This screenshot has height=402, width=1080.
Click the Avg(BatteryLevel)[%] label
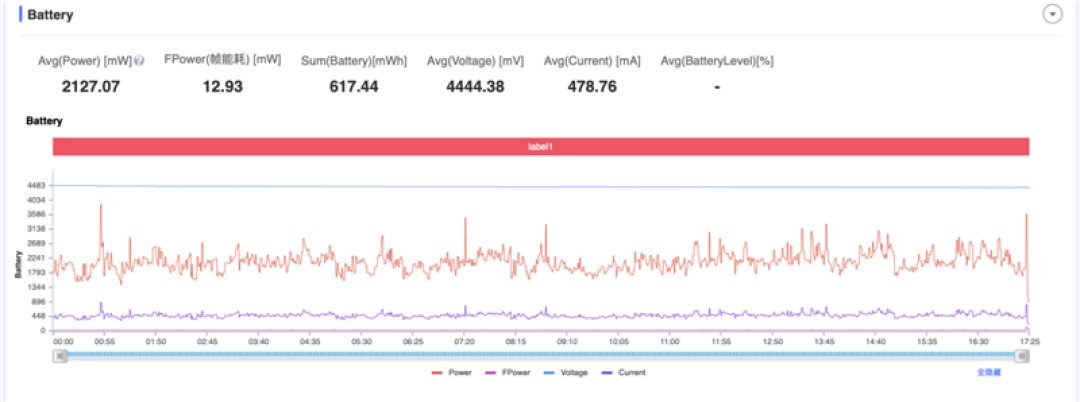click(717, 61)
